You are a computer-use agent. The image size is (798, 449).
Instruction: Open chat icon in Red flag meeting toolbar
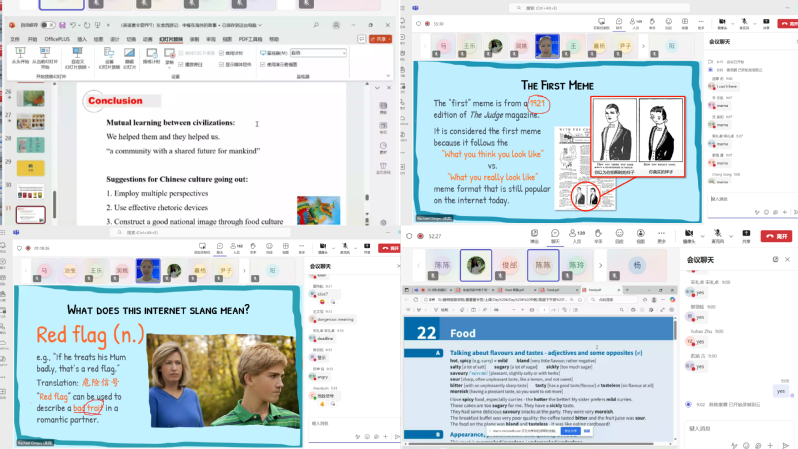coord(220,245)
